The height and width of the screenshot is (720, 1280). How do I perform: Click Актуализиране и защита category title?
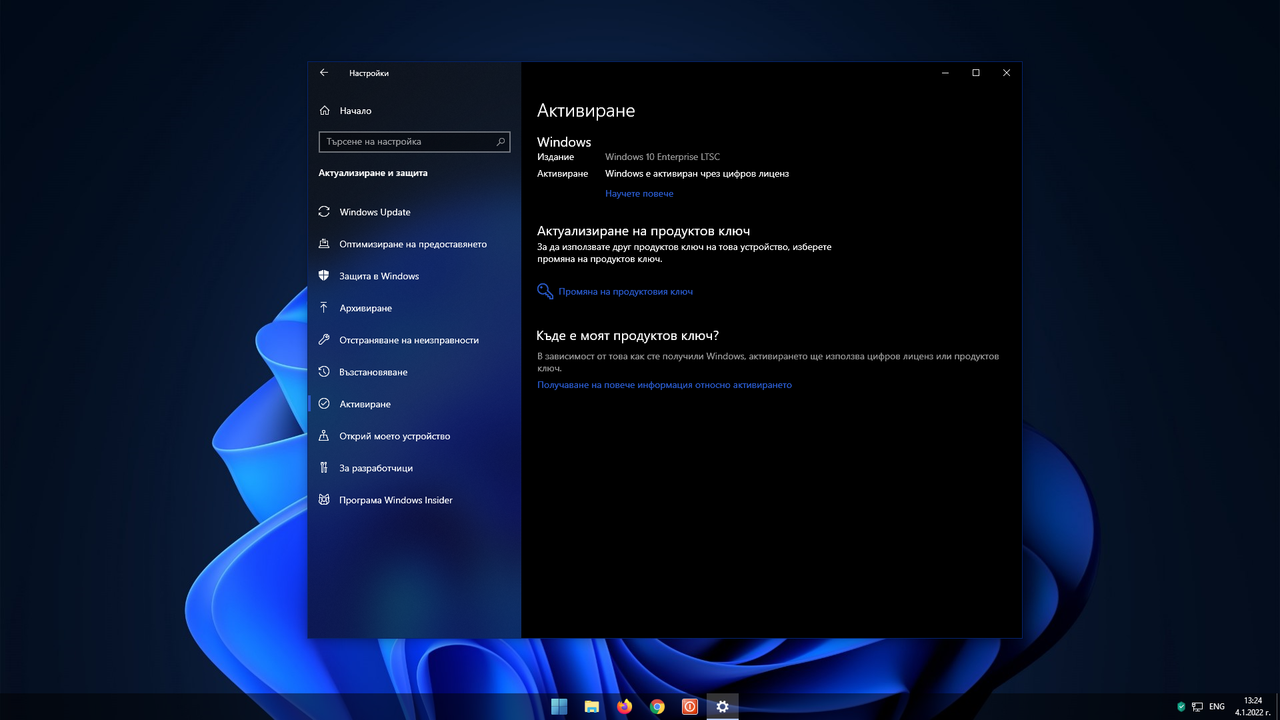(x=373, y=173)
